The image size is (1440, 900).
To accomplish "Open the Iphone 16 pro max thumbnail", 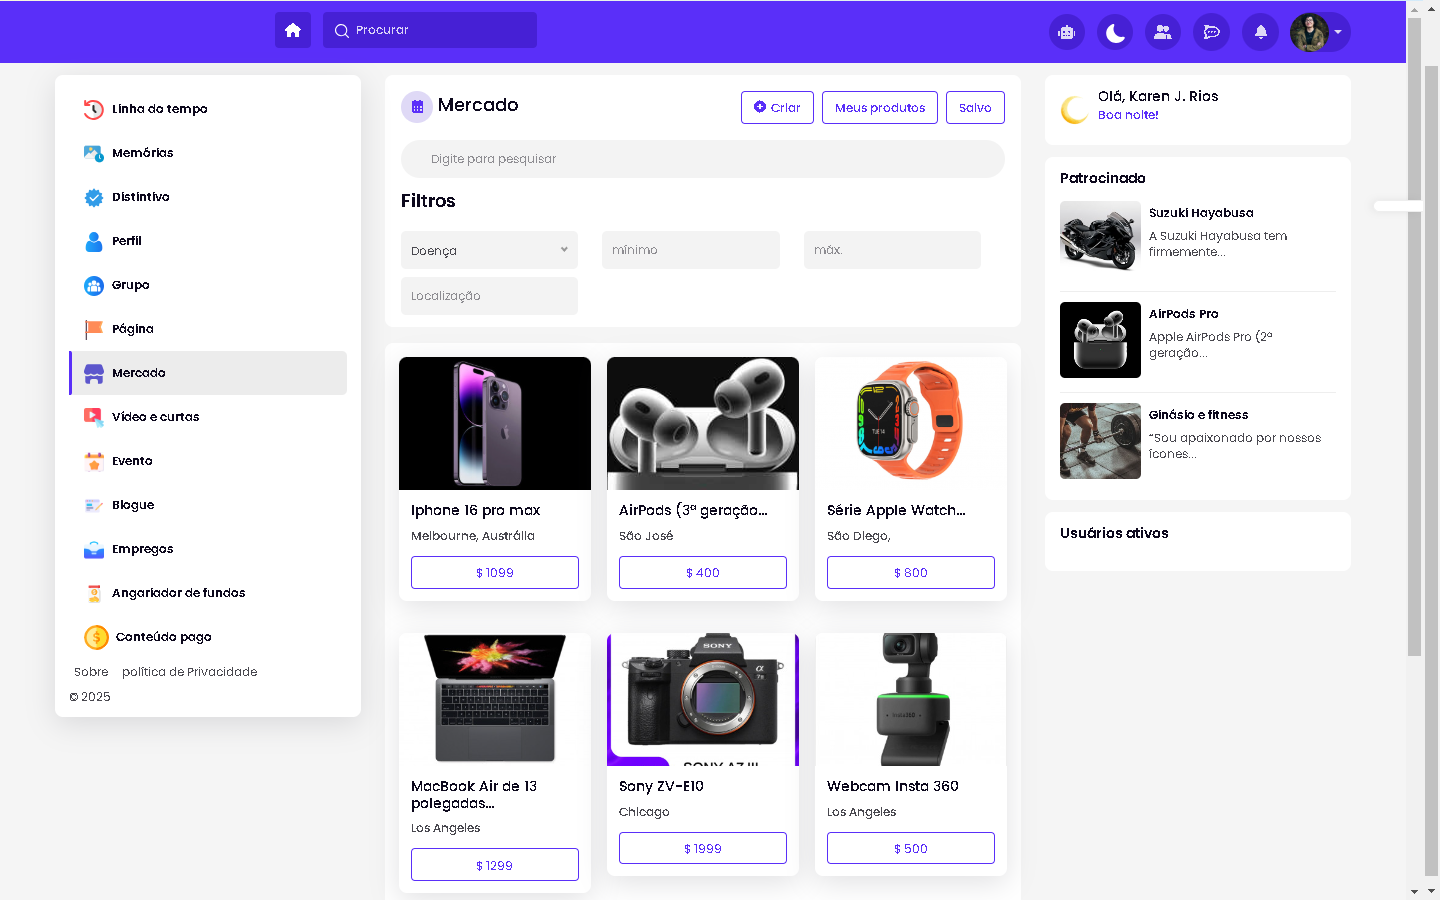I will [495, 423].
